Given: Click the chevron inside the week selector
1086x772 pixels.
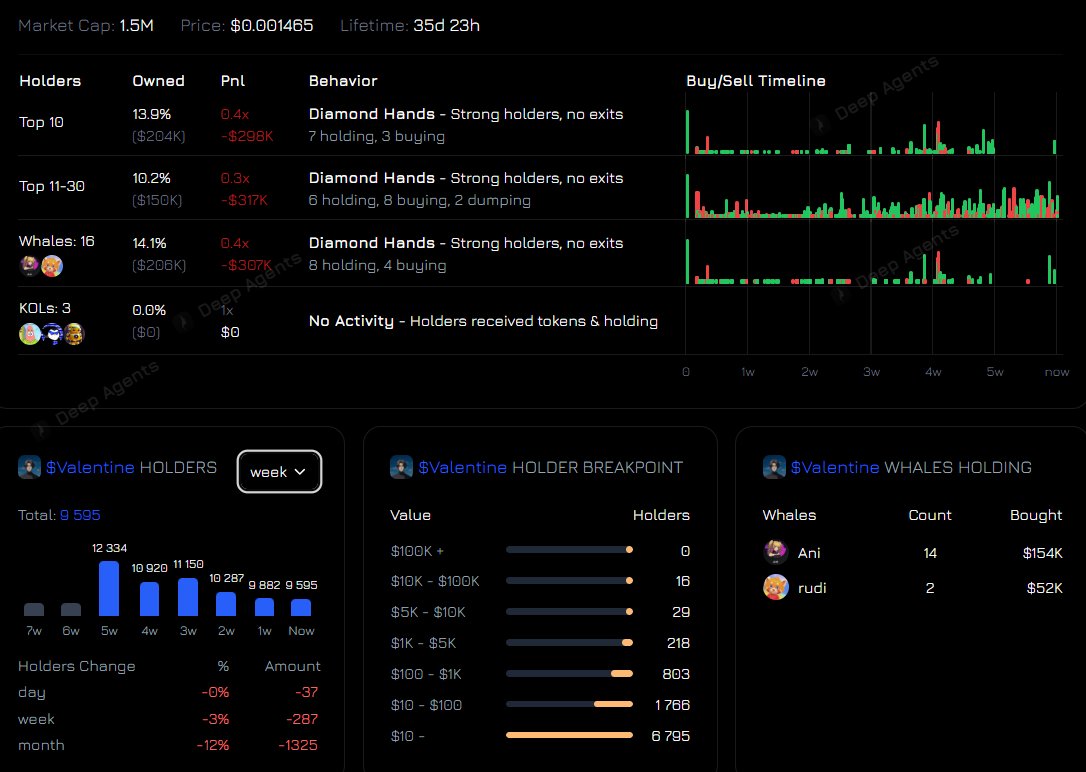Looking at the screenshot, I should click(300, 471).
